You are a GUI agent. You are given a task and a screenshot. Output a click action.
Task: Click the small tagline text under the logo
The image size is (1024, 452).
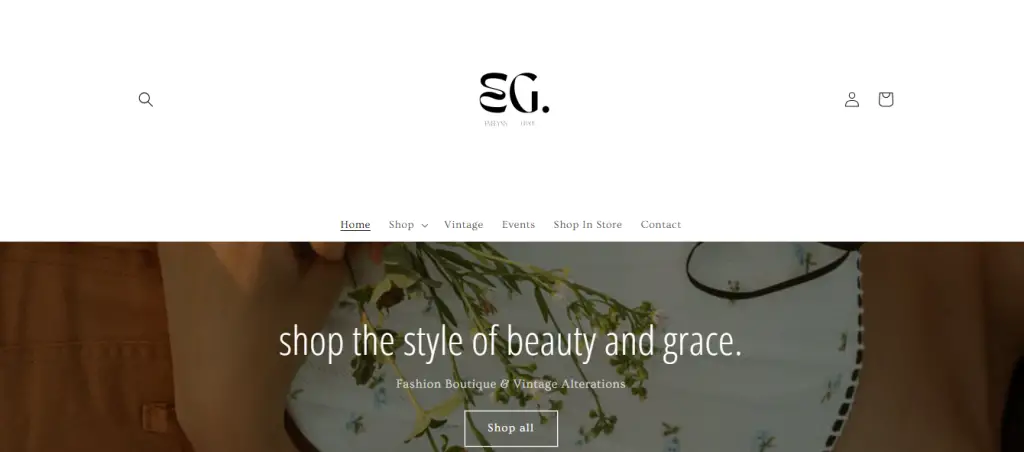[509, 123]
